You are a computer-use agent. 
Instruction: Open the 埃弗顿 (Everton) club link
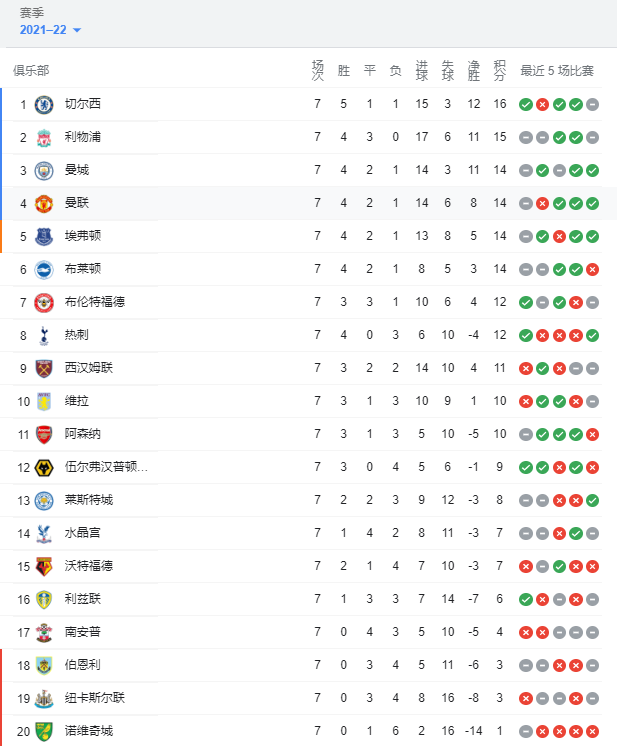pos(83,236)
